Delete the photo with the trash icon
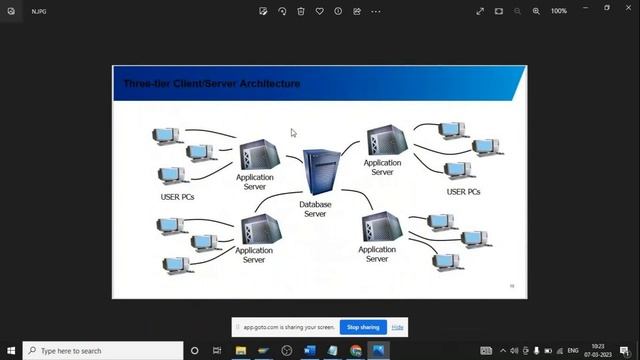Image resolution: width=640 pixels, height=360 pixels. (301, 11)
